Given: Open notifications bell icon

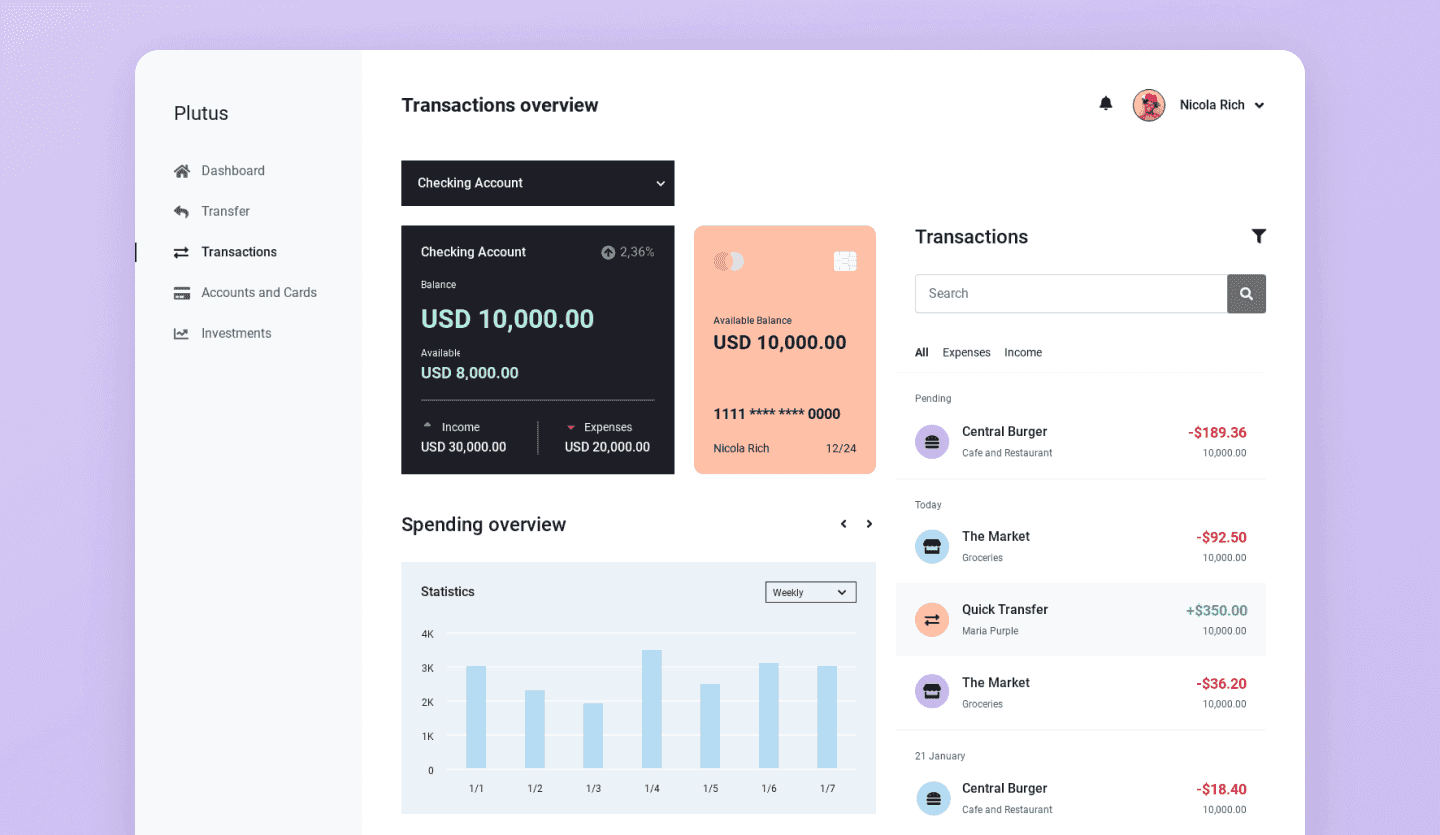Looking at the screenshot, I should (x=1105, y=104).
